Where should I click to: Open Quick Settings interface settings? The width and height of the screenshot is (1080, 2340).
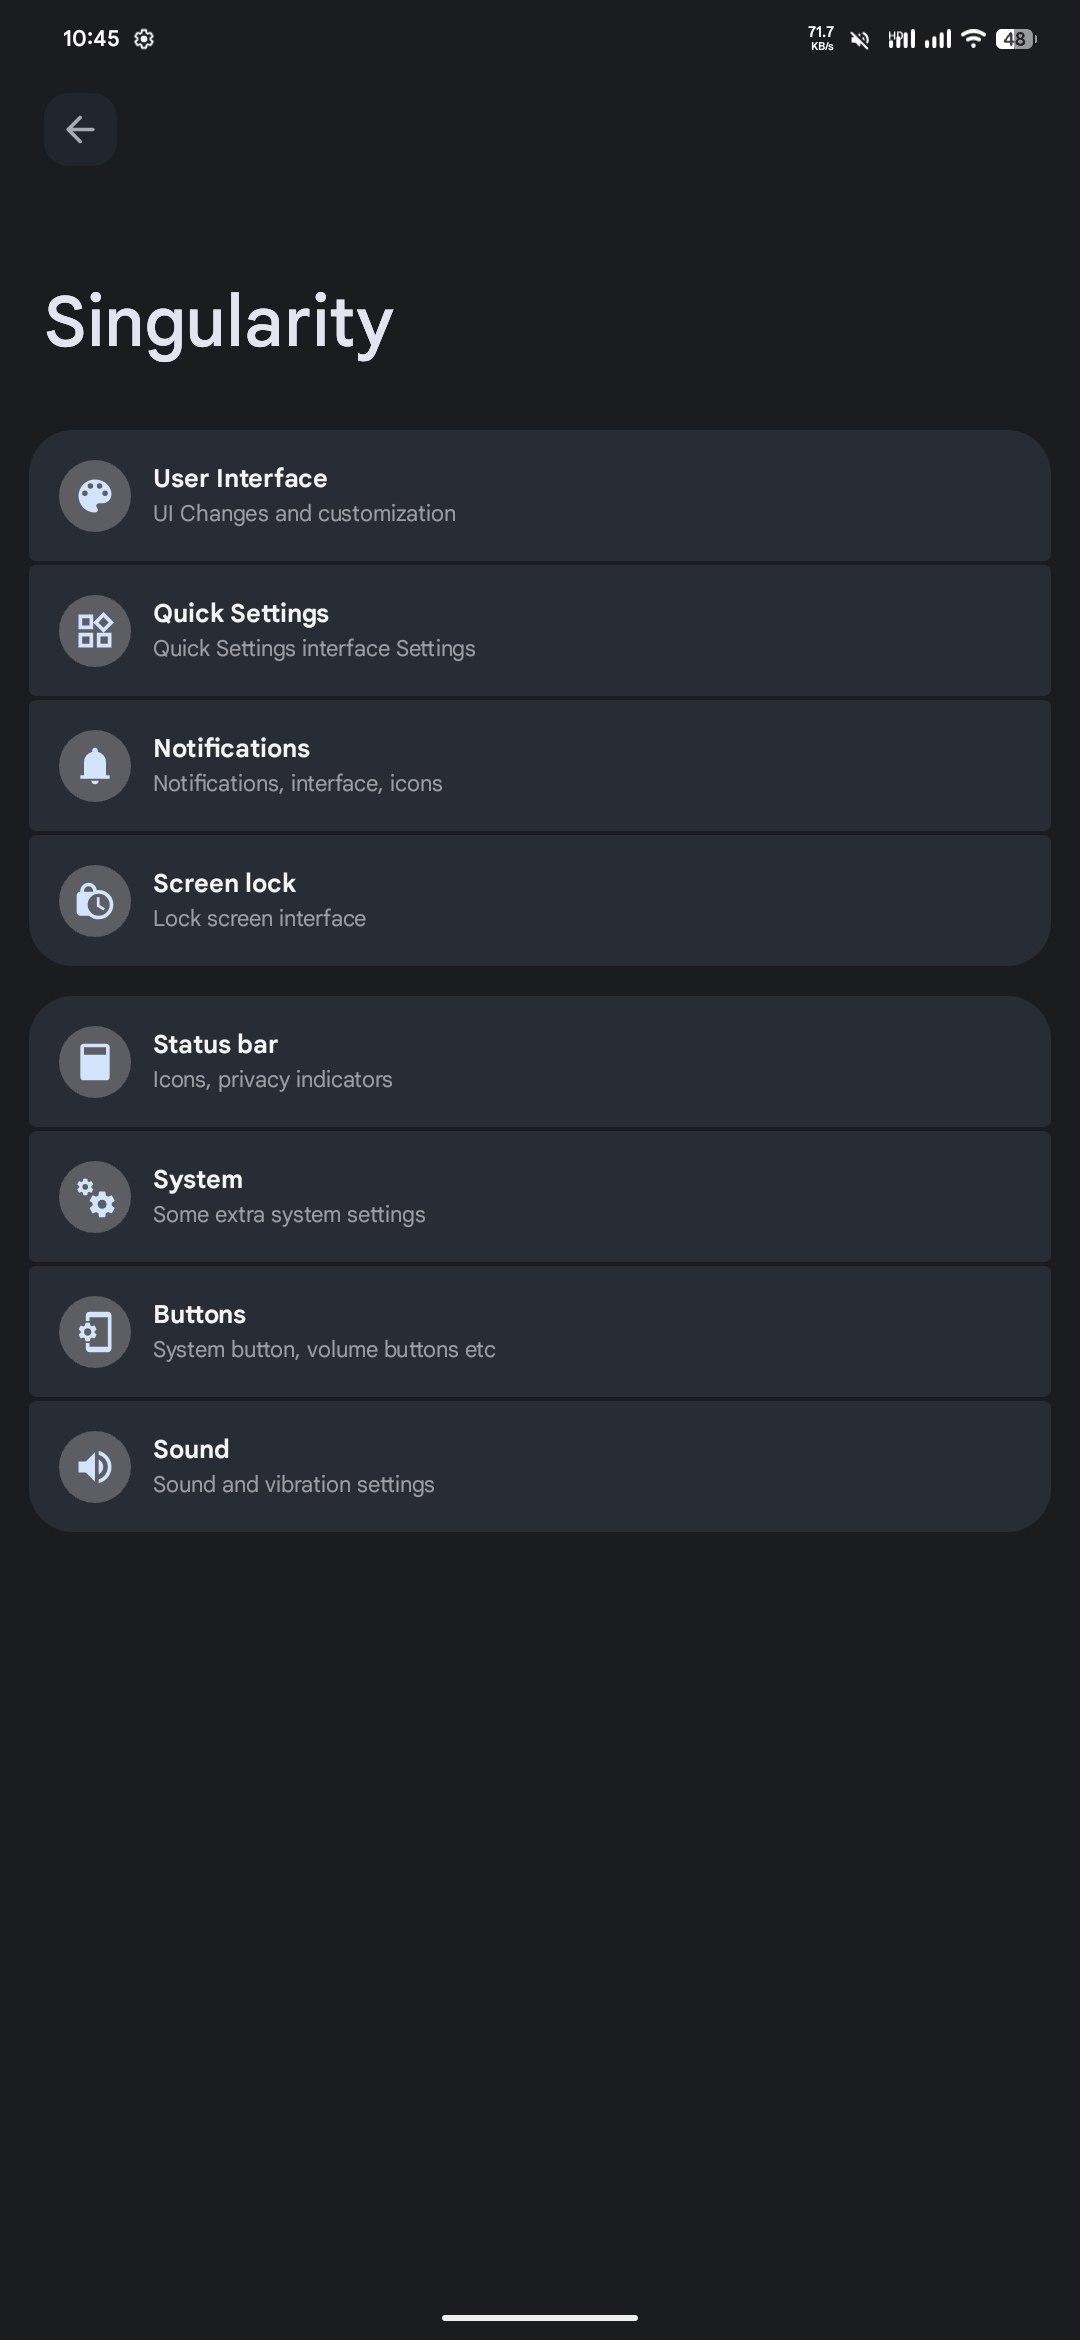pos(540,631)
